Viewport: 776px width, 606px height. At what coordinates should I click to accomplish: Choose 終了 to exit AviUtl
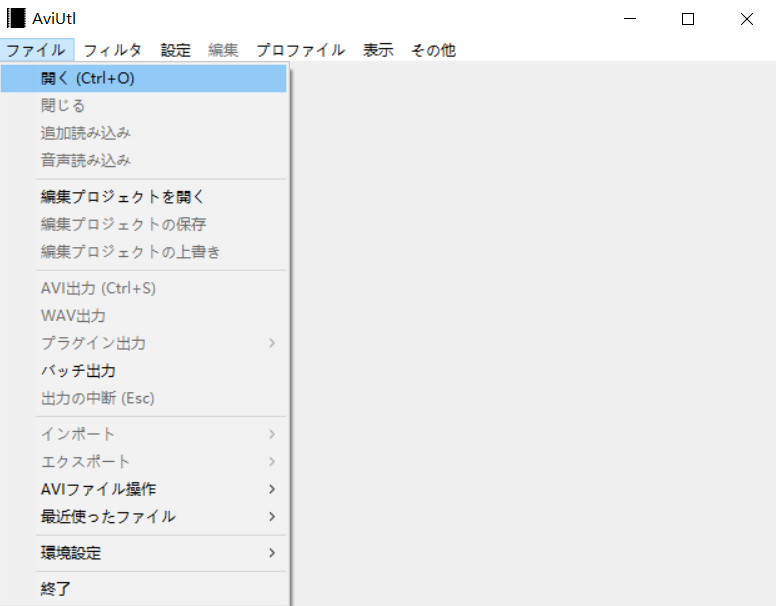pyautogui.click(x=144, y=589)
